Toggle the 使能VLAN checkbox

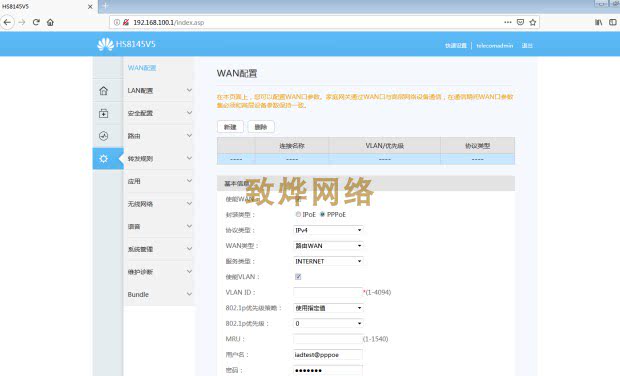click(298, 277)
